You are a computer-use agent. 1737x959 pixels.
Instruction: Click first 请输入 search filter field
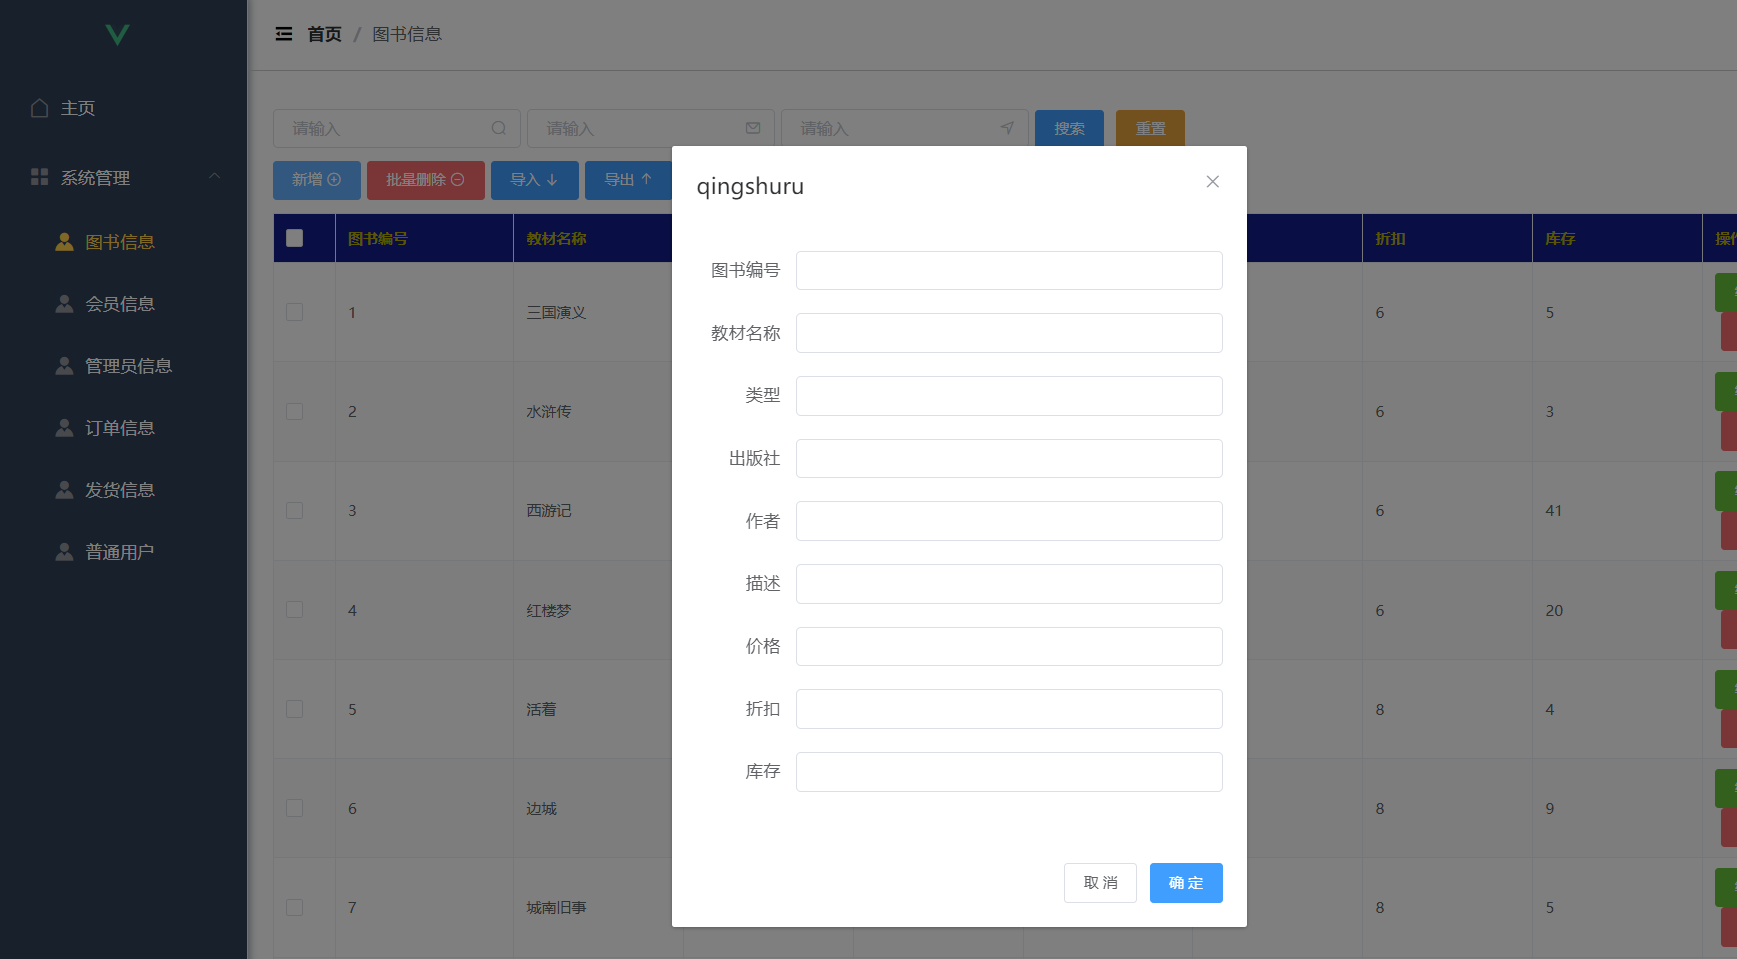click(397, 128)
